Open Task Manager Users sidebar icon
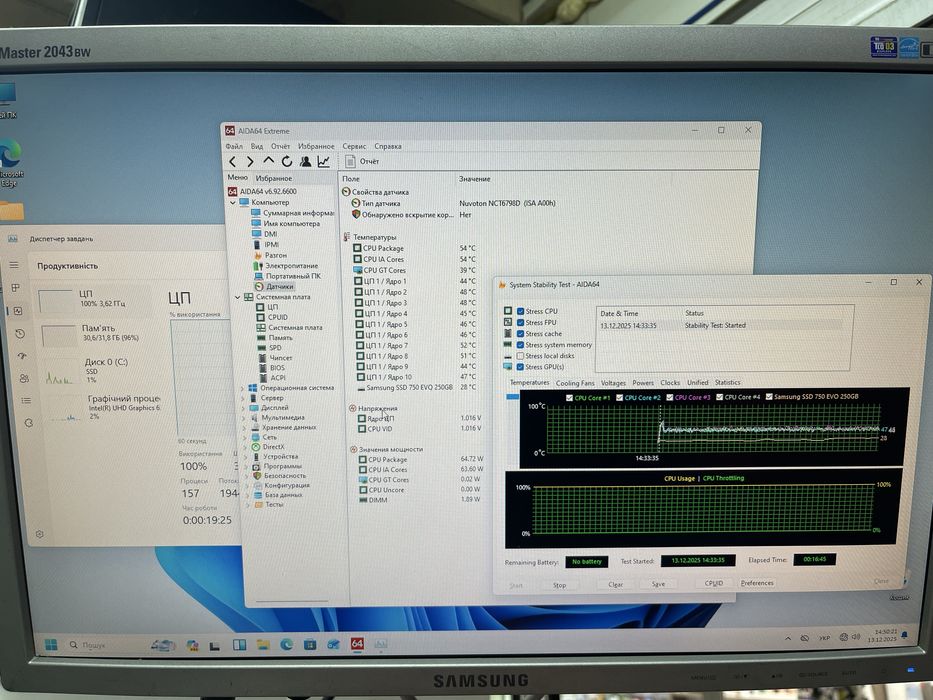933x700 pixels. [24, 378]
